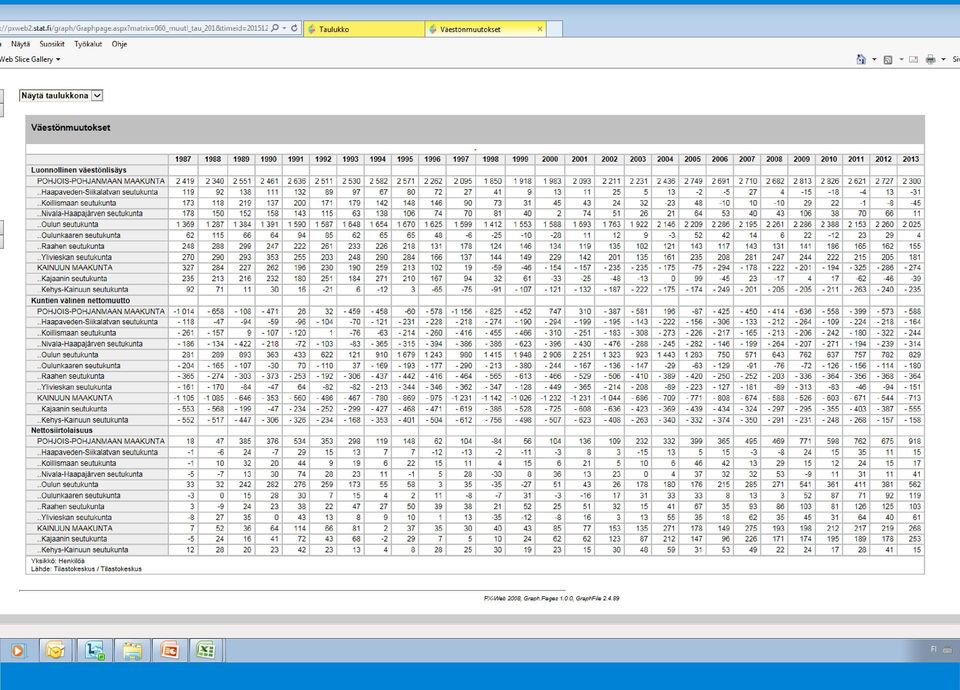
Task: Click value 2 300 in 2013 column
Action: (912, 181)
